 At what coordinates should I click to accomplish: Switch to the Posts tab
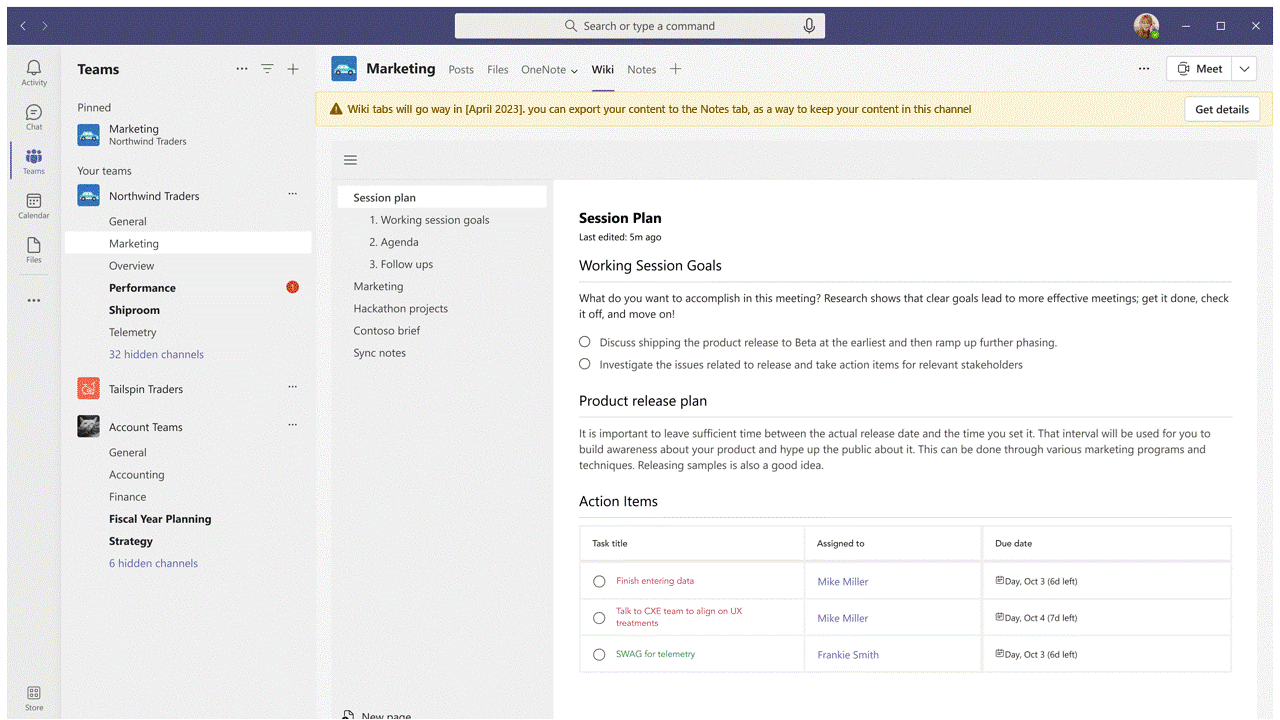(461, 70)
